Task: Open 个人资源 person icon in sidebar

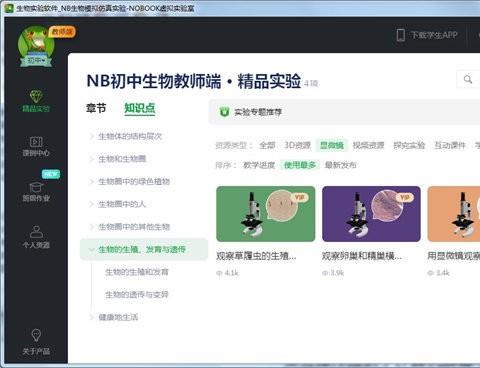Action: click(x=36, y=232)
